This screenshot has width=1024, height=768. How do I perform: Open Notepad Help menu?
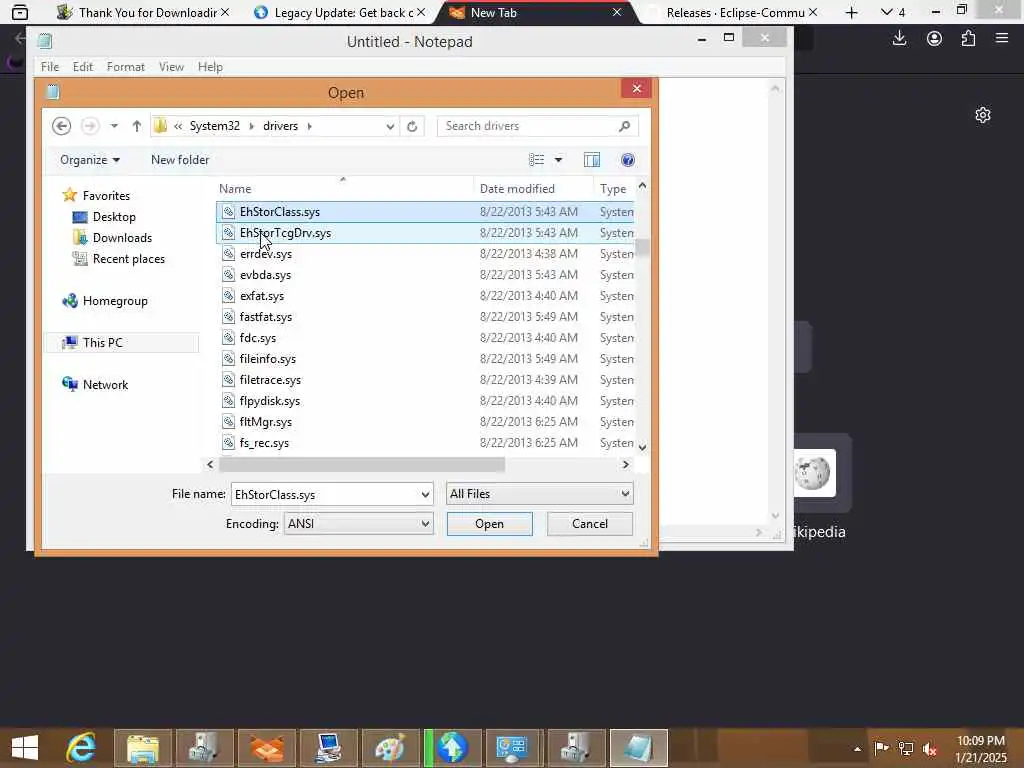coord(210,67)
